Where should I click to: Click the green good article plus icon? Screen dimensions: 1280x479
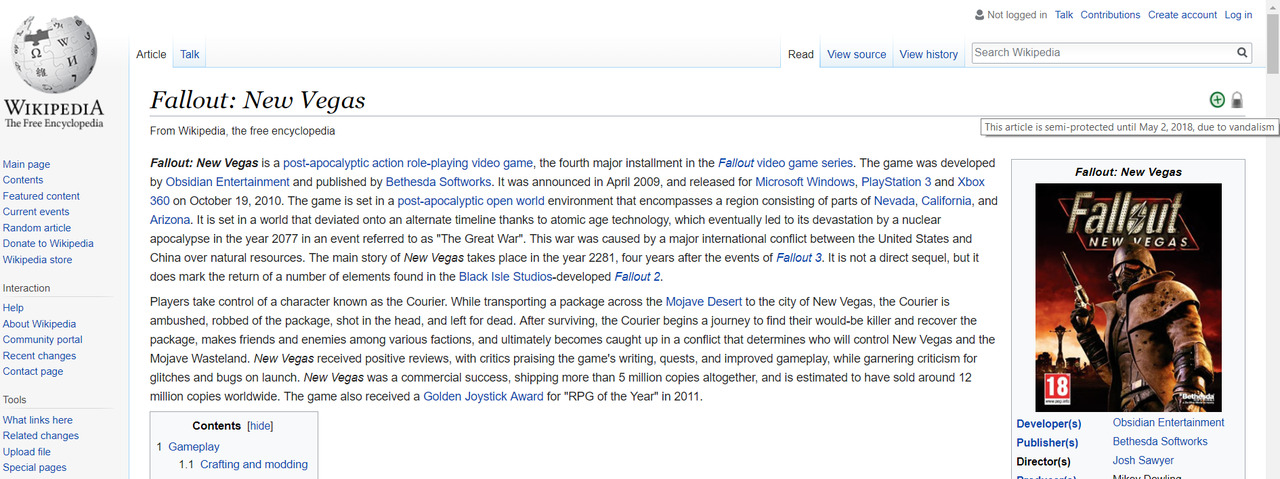coord(1217,99)
